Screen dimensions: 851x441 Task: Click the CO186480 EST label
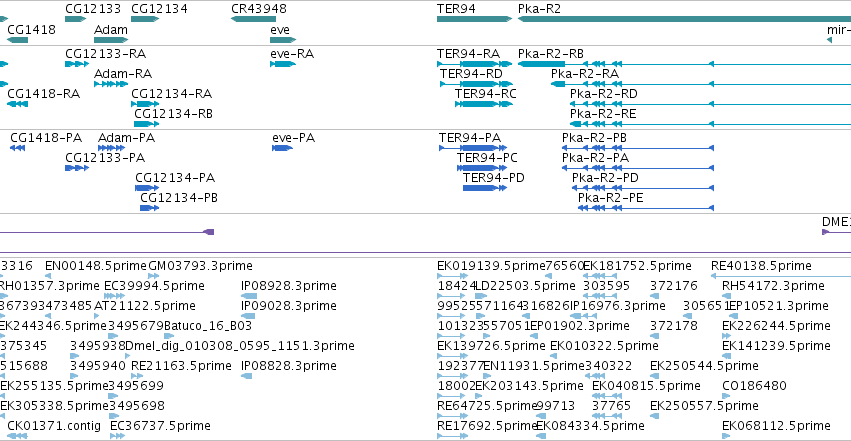[754, 386]
